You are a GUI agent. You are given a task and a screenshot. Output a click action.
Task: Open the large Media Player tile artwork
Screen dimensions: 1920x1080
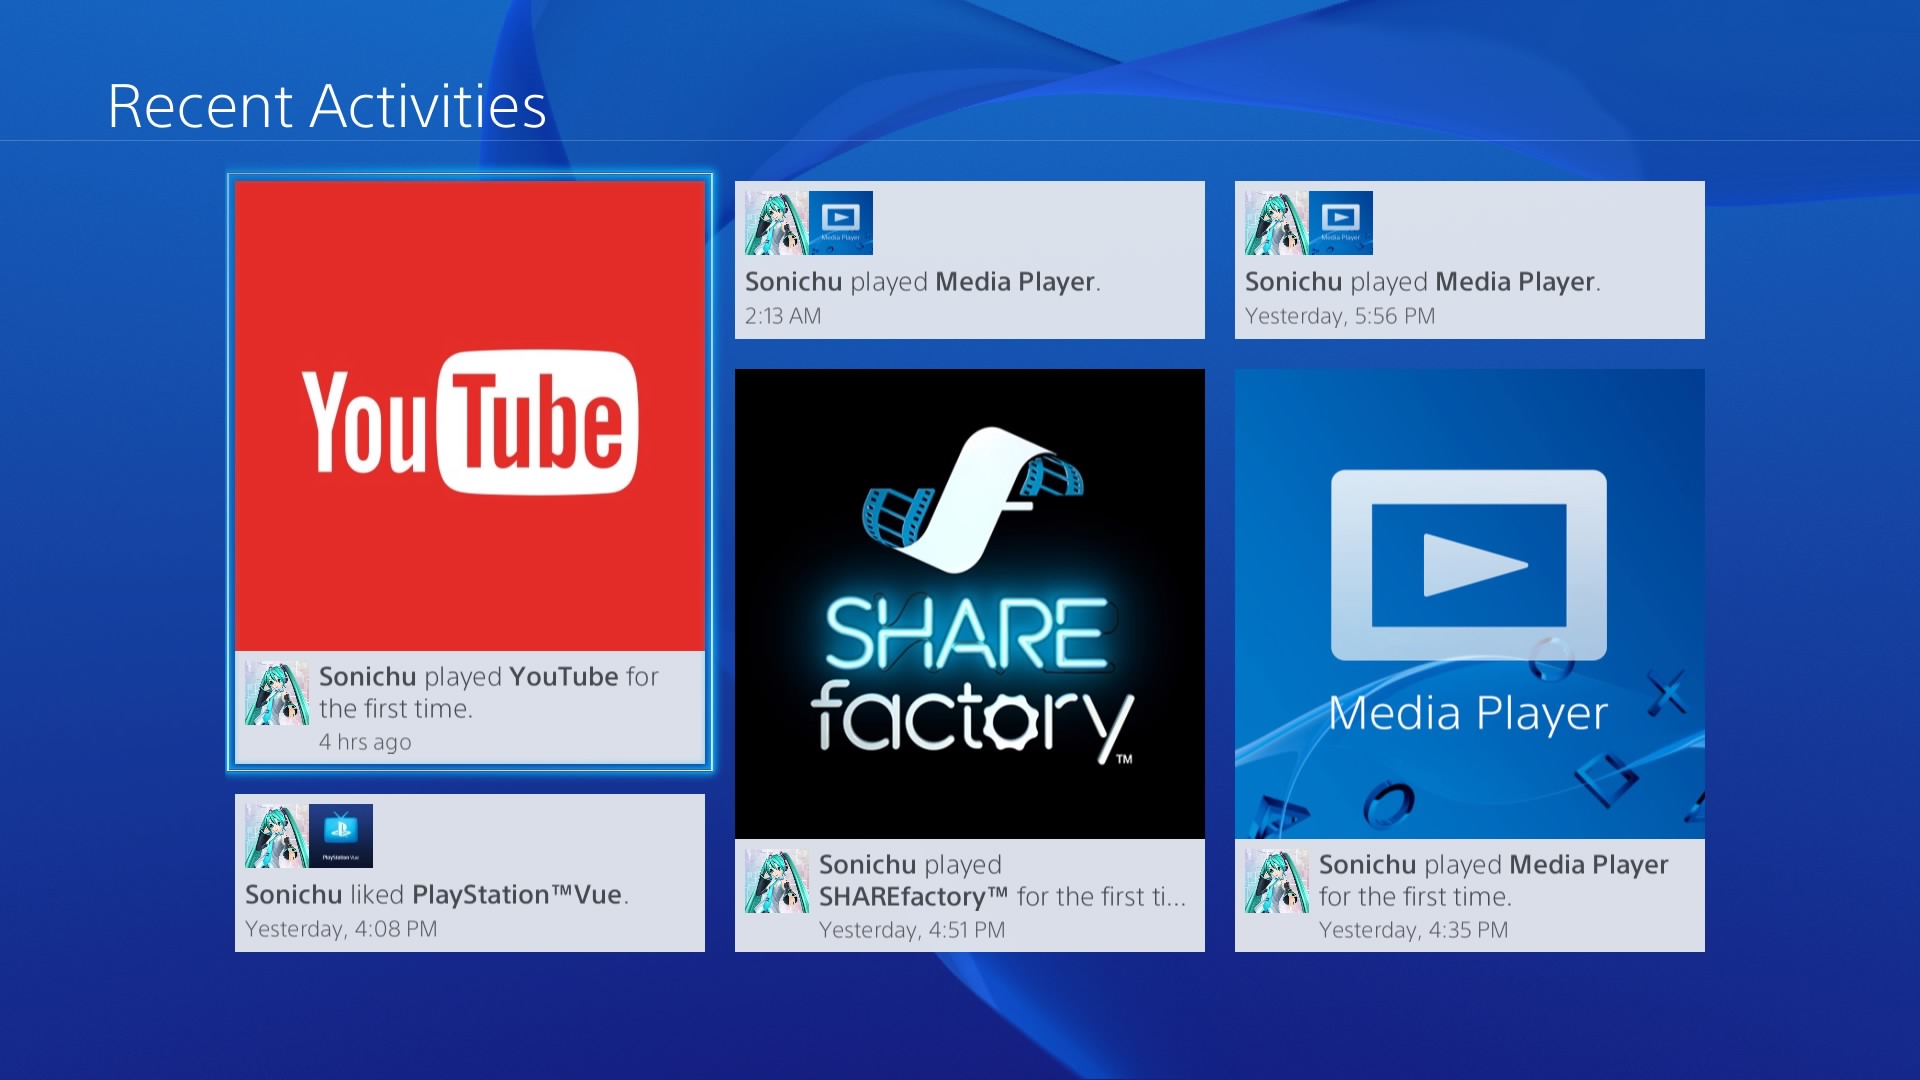(x=1470, y=604)
